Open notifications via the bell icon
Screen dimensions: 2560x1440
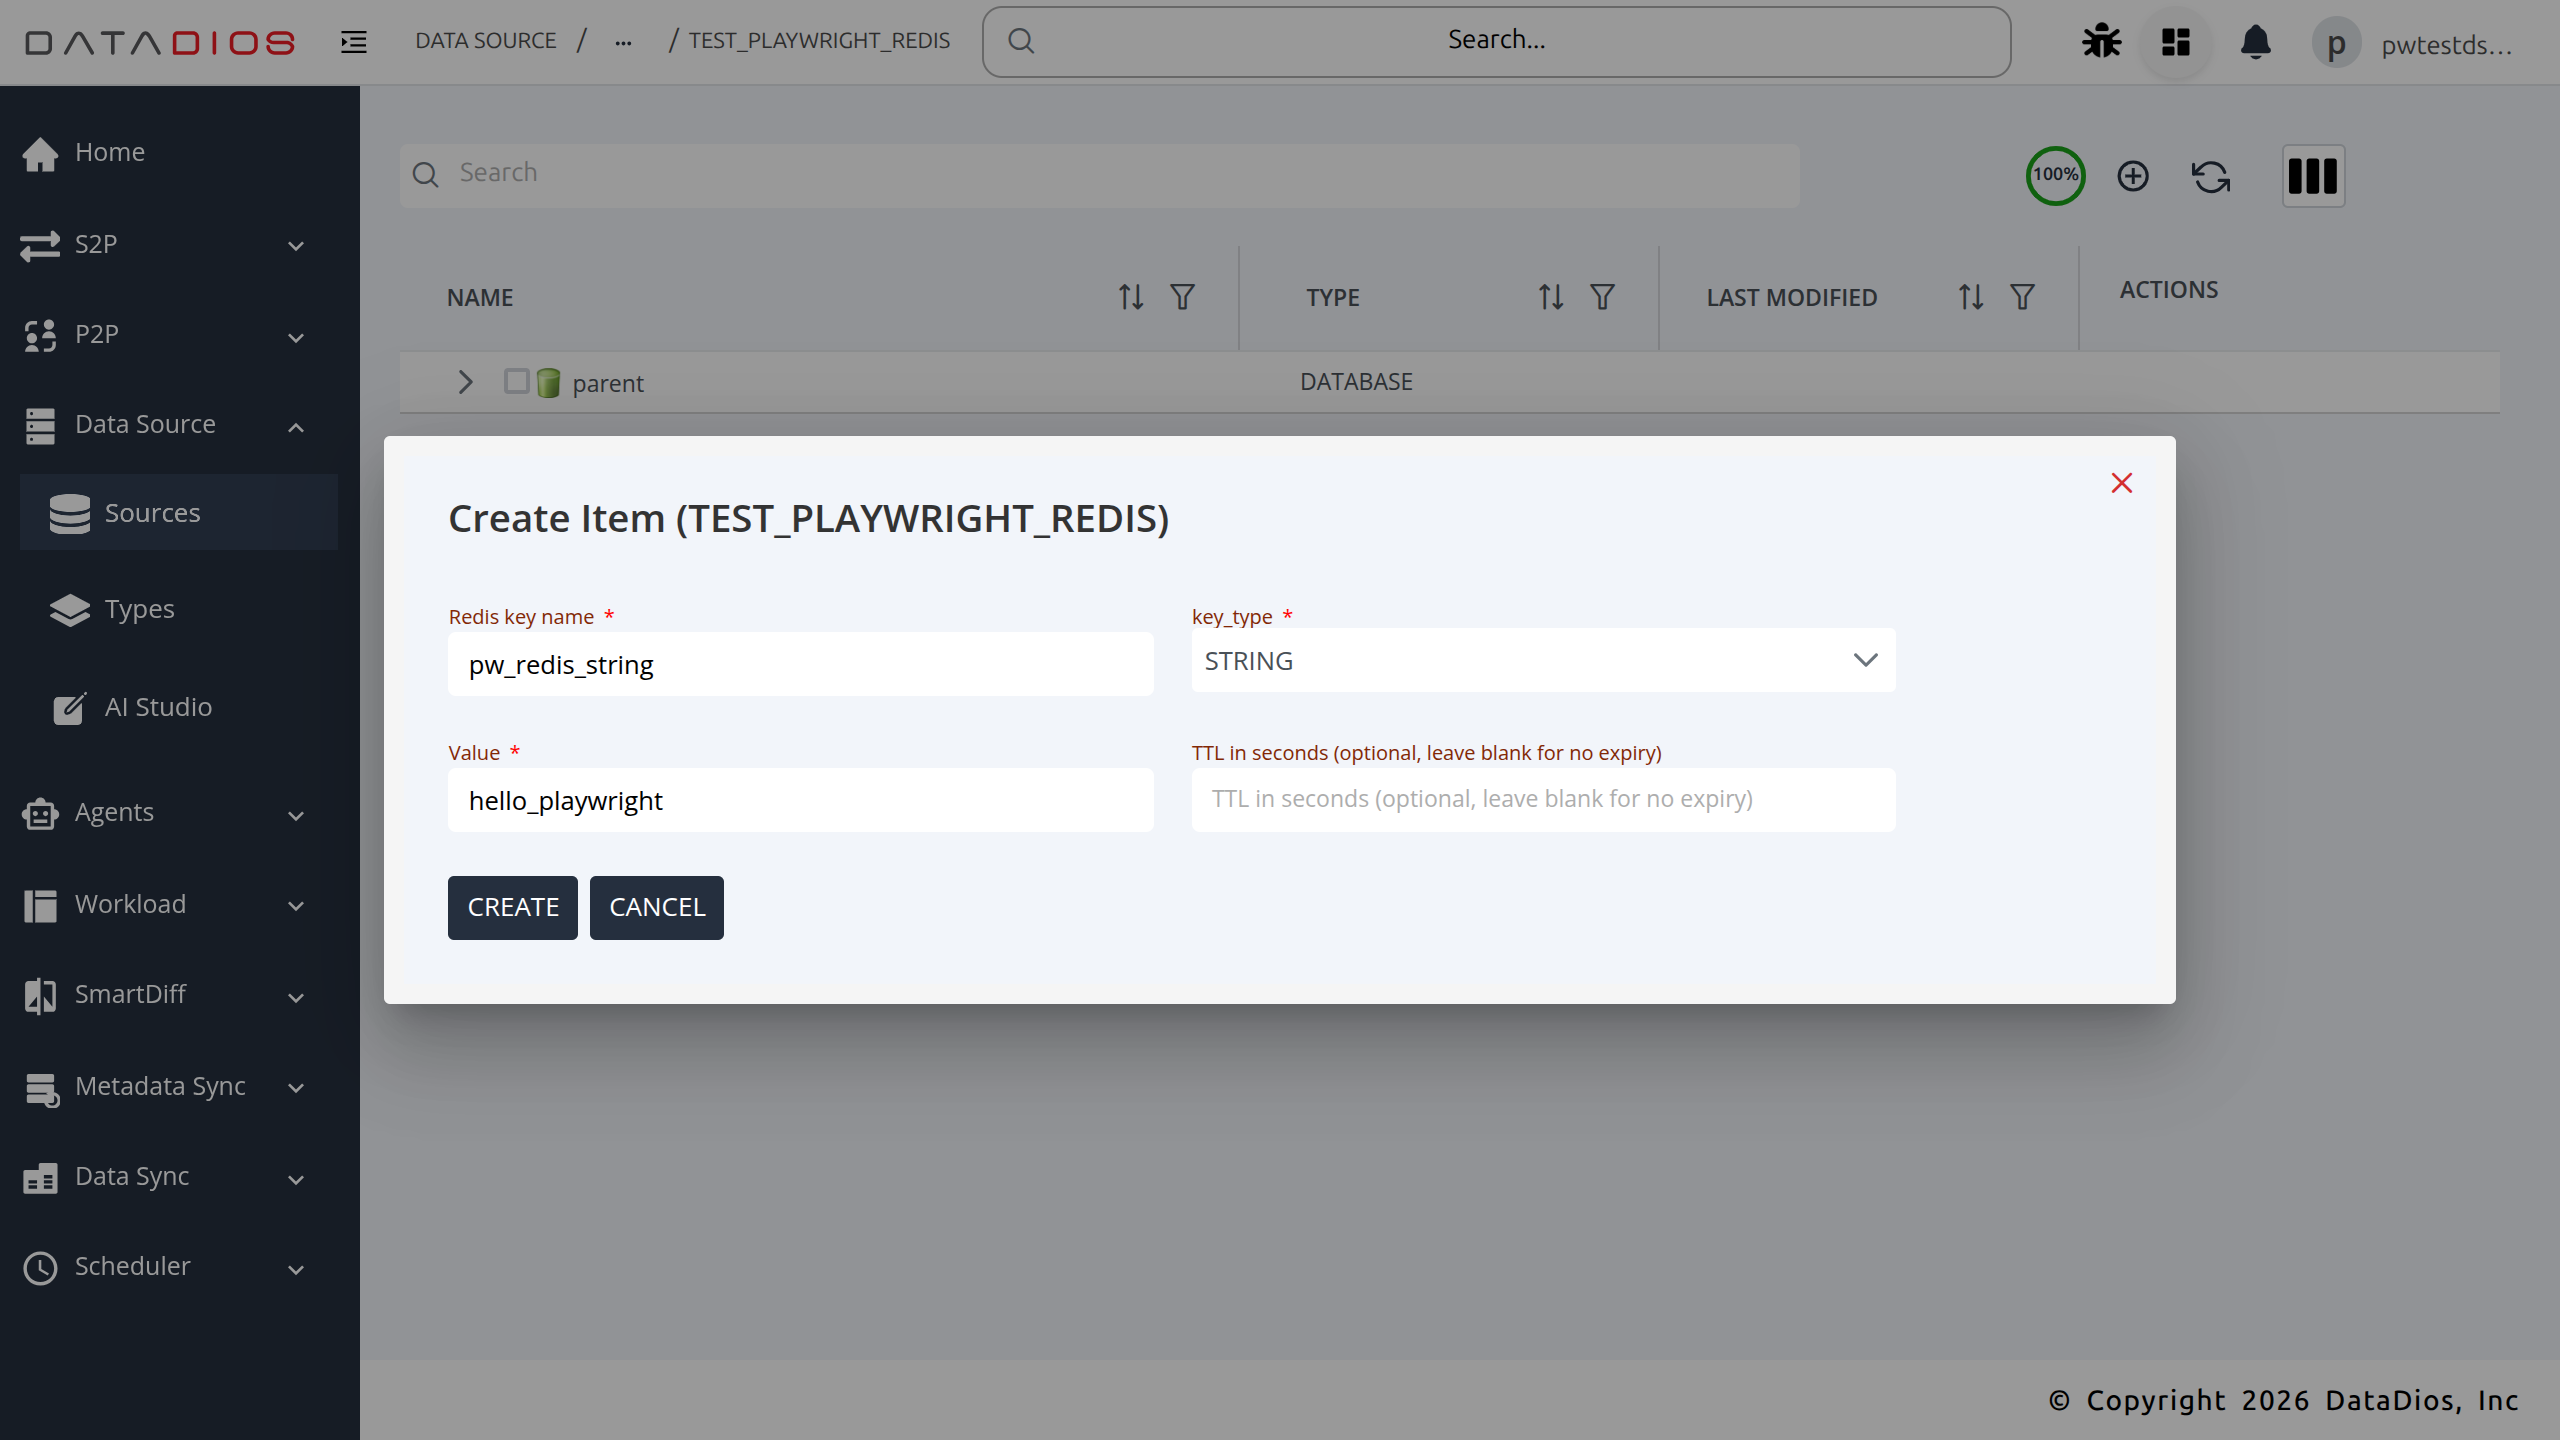pos(2257,42)
